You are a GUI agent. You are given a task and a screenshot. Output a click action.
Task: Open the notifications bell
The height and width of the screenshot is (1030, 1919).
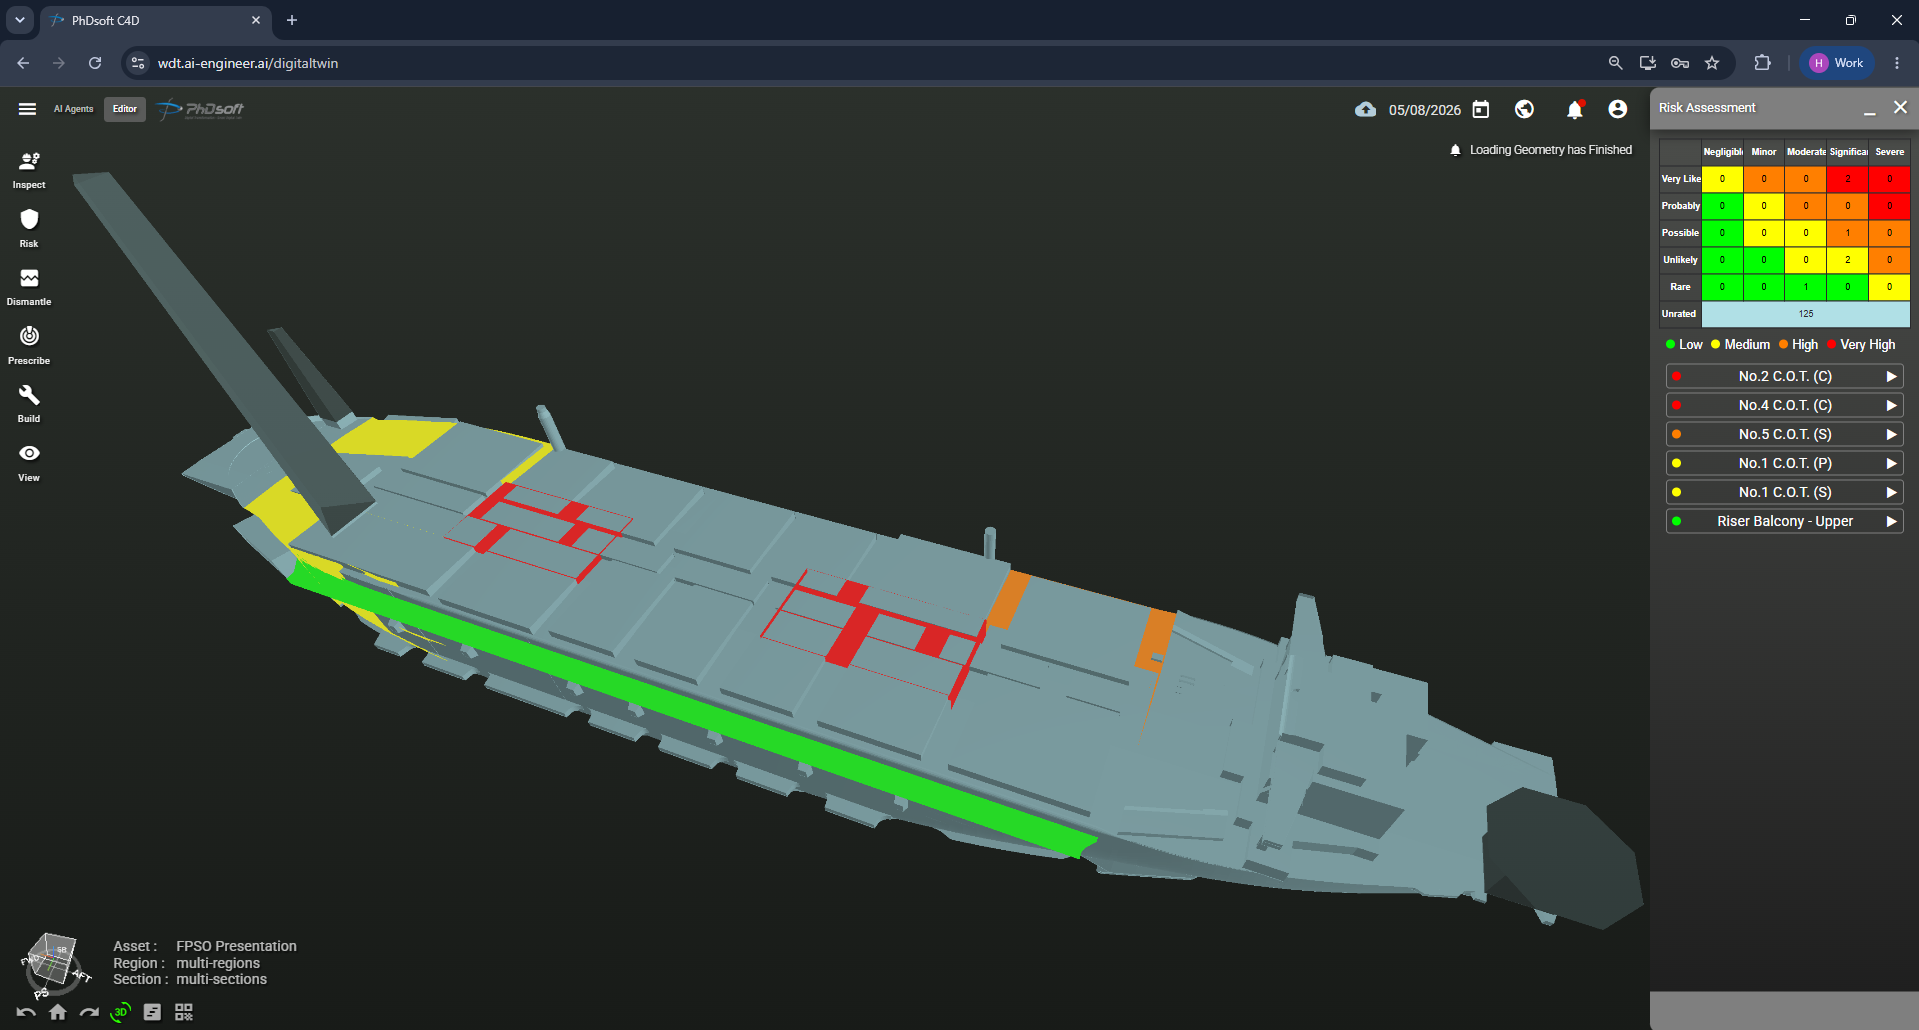coord(1575,109)
